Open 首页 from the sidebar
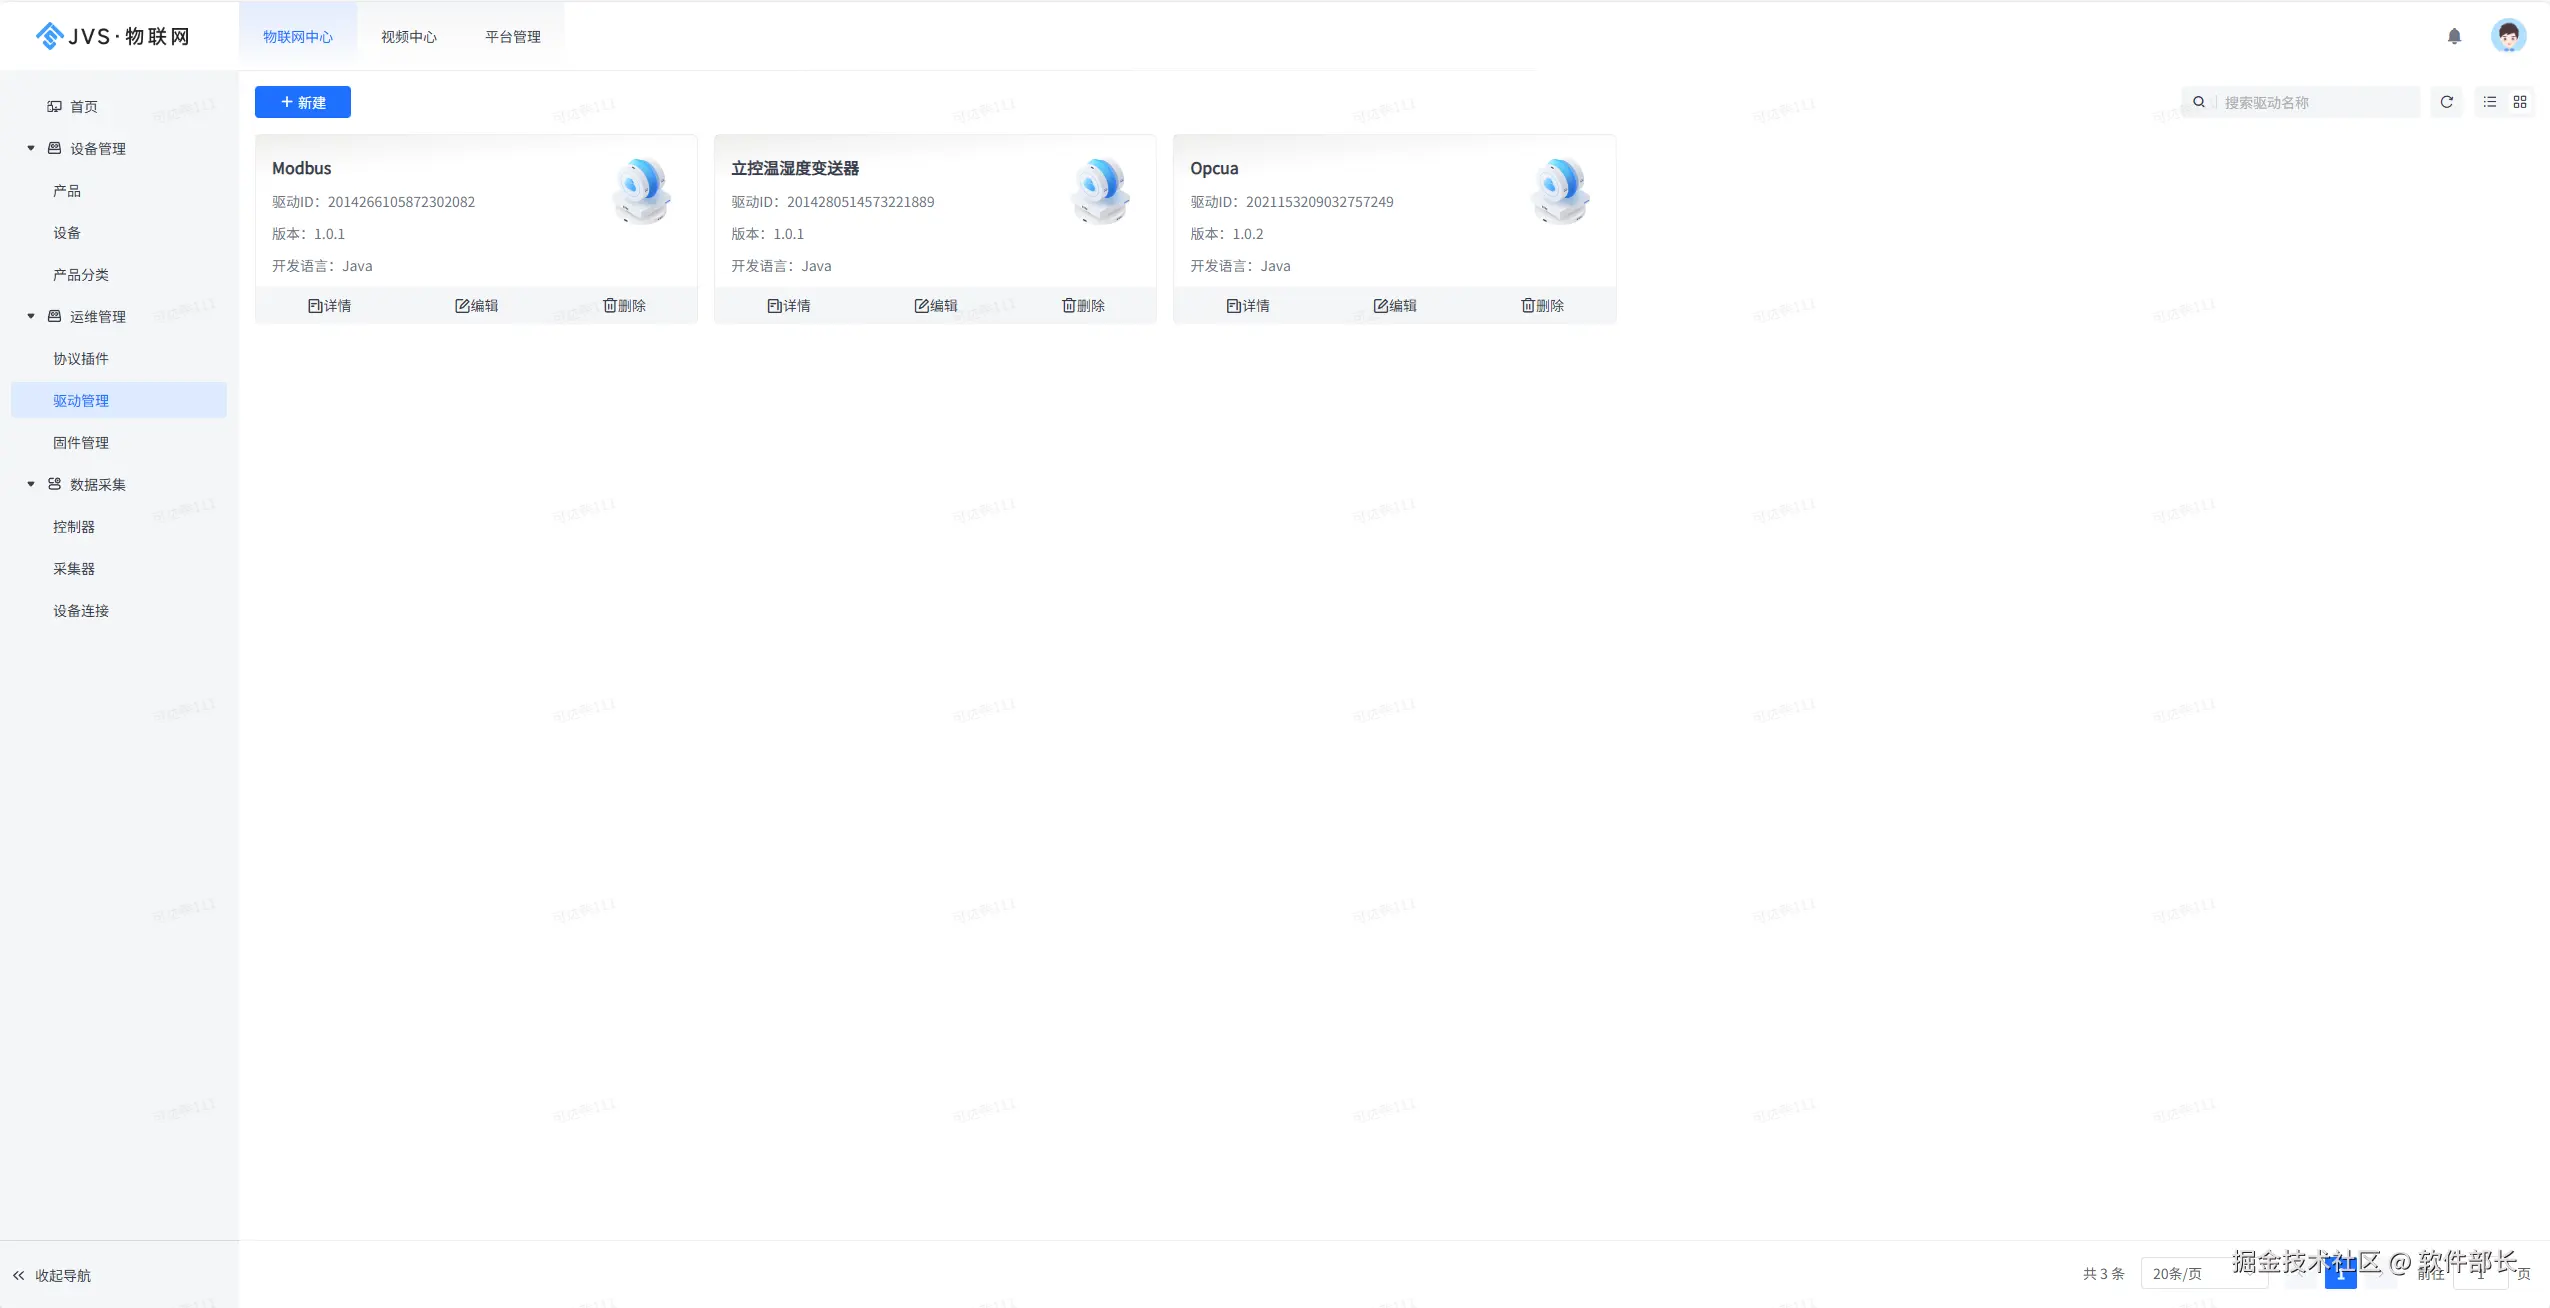This screenshot has height=1308, width=2550. [83, 107]
